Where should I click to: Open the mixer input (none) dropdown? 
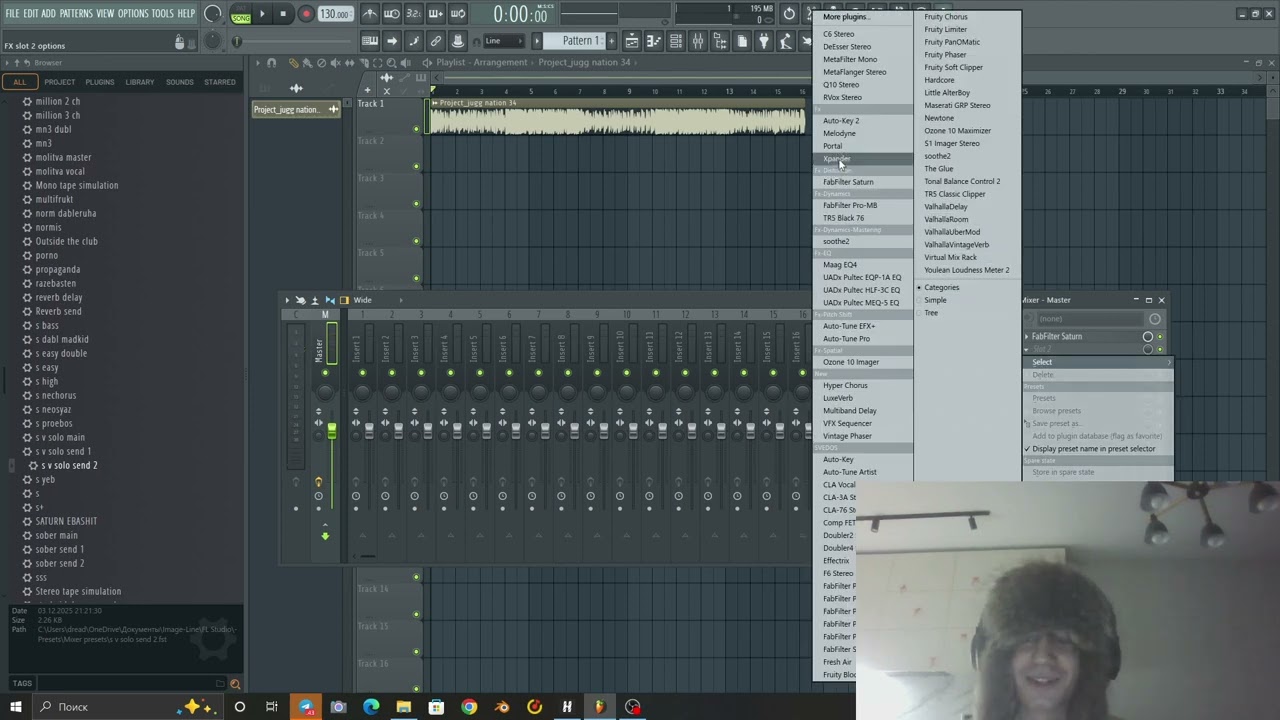[x=1088, y=319]
